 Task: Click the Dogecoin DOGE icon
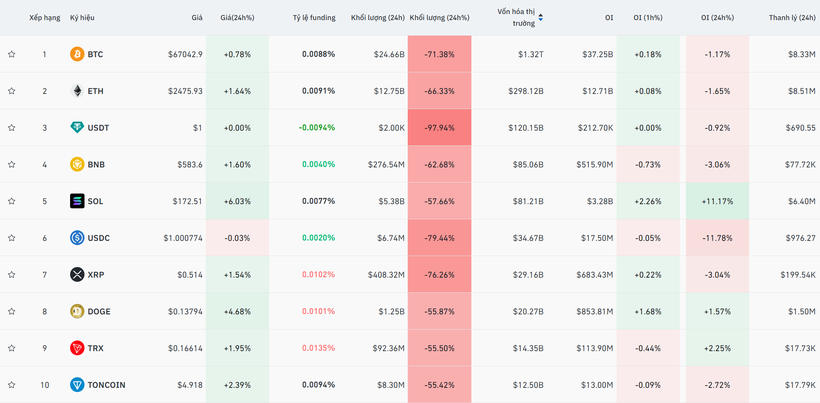point(77,311)
